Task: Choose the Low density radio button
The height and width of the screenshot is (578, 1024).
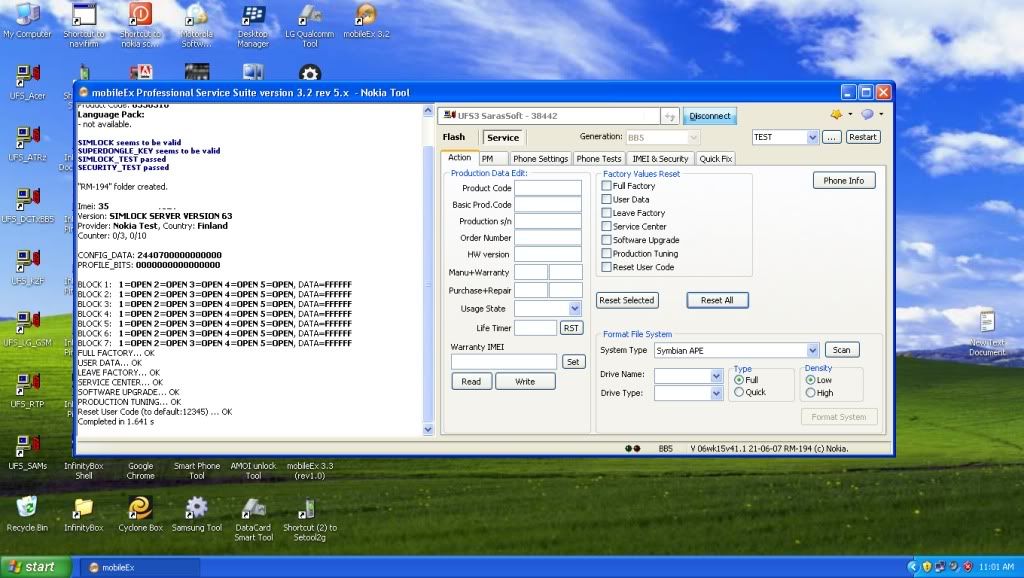Action: pyautogui.click(x=810, y=379)
